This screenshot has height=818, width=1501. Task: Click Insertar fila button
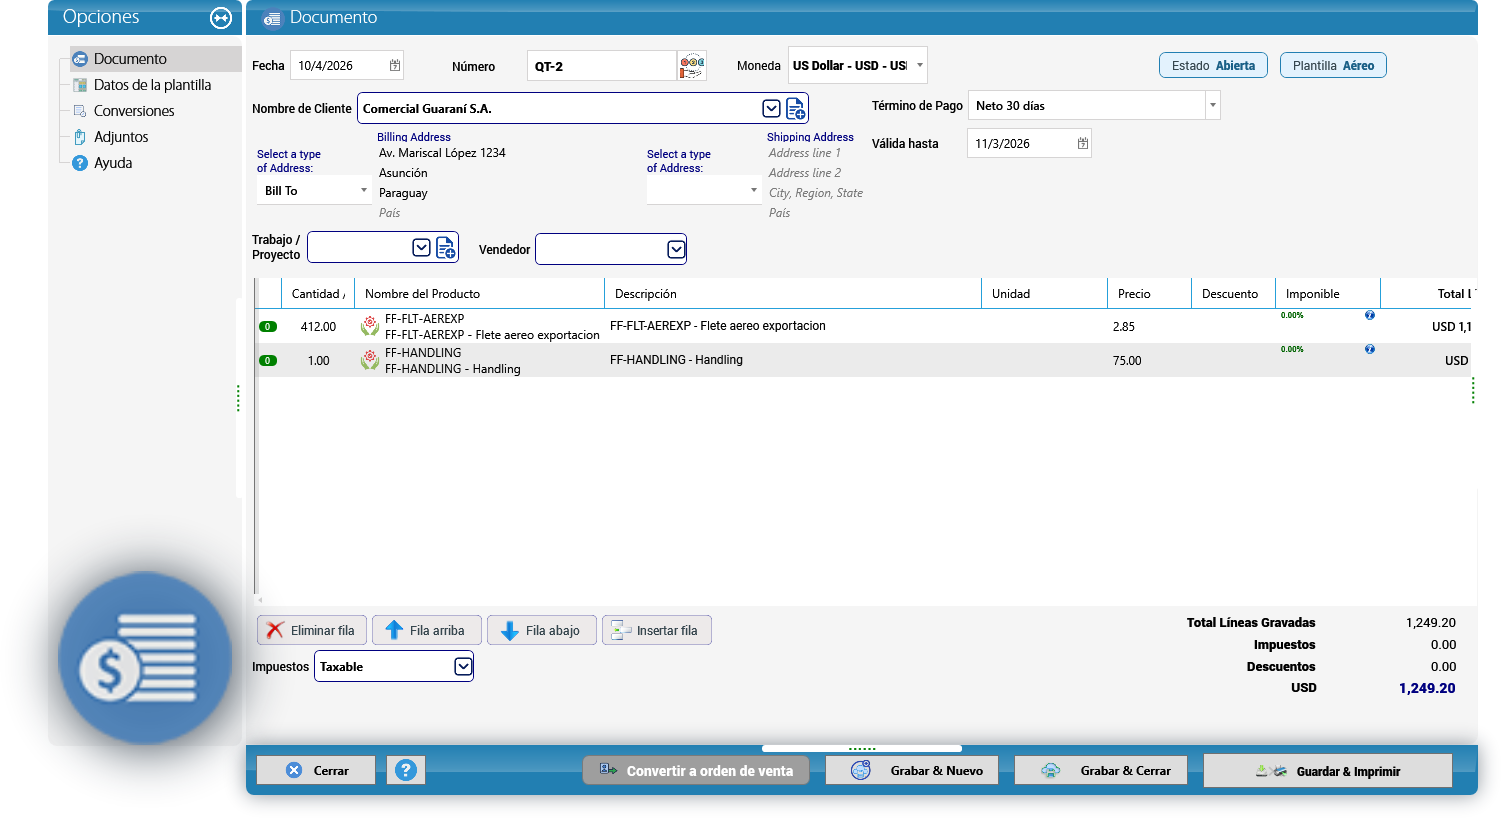[x=657, y=630]
